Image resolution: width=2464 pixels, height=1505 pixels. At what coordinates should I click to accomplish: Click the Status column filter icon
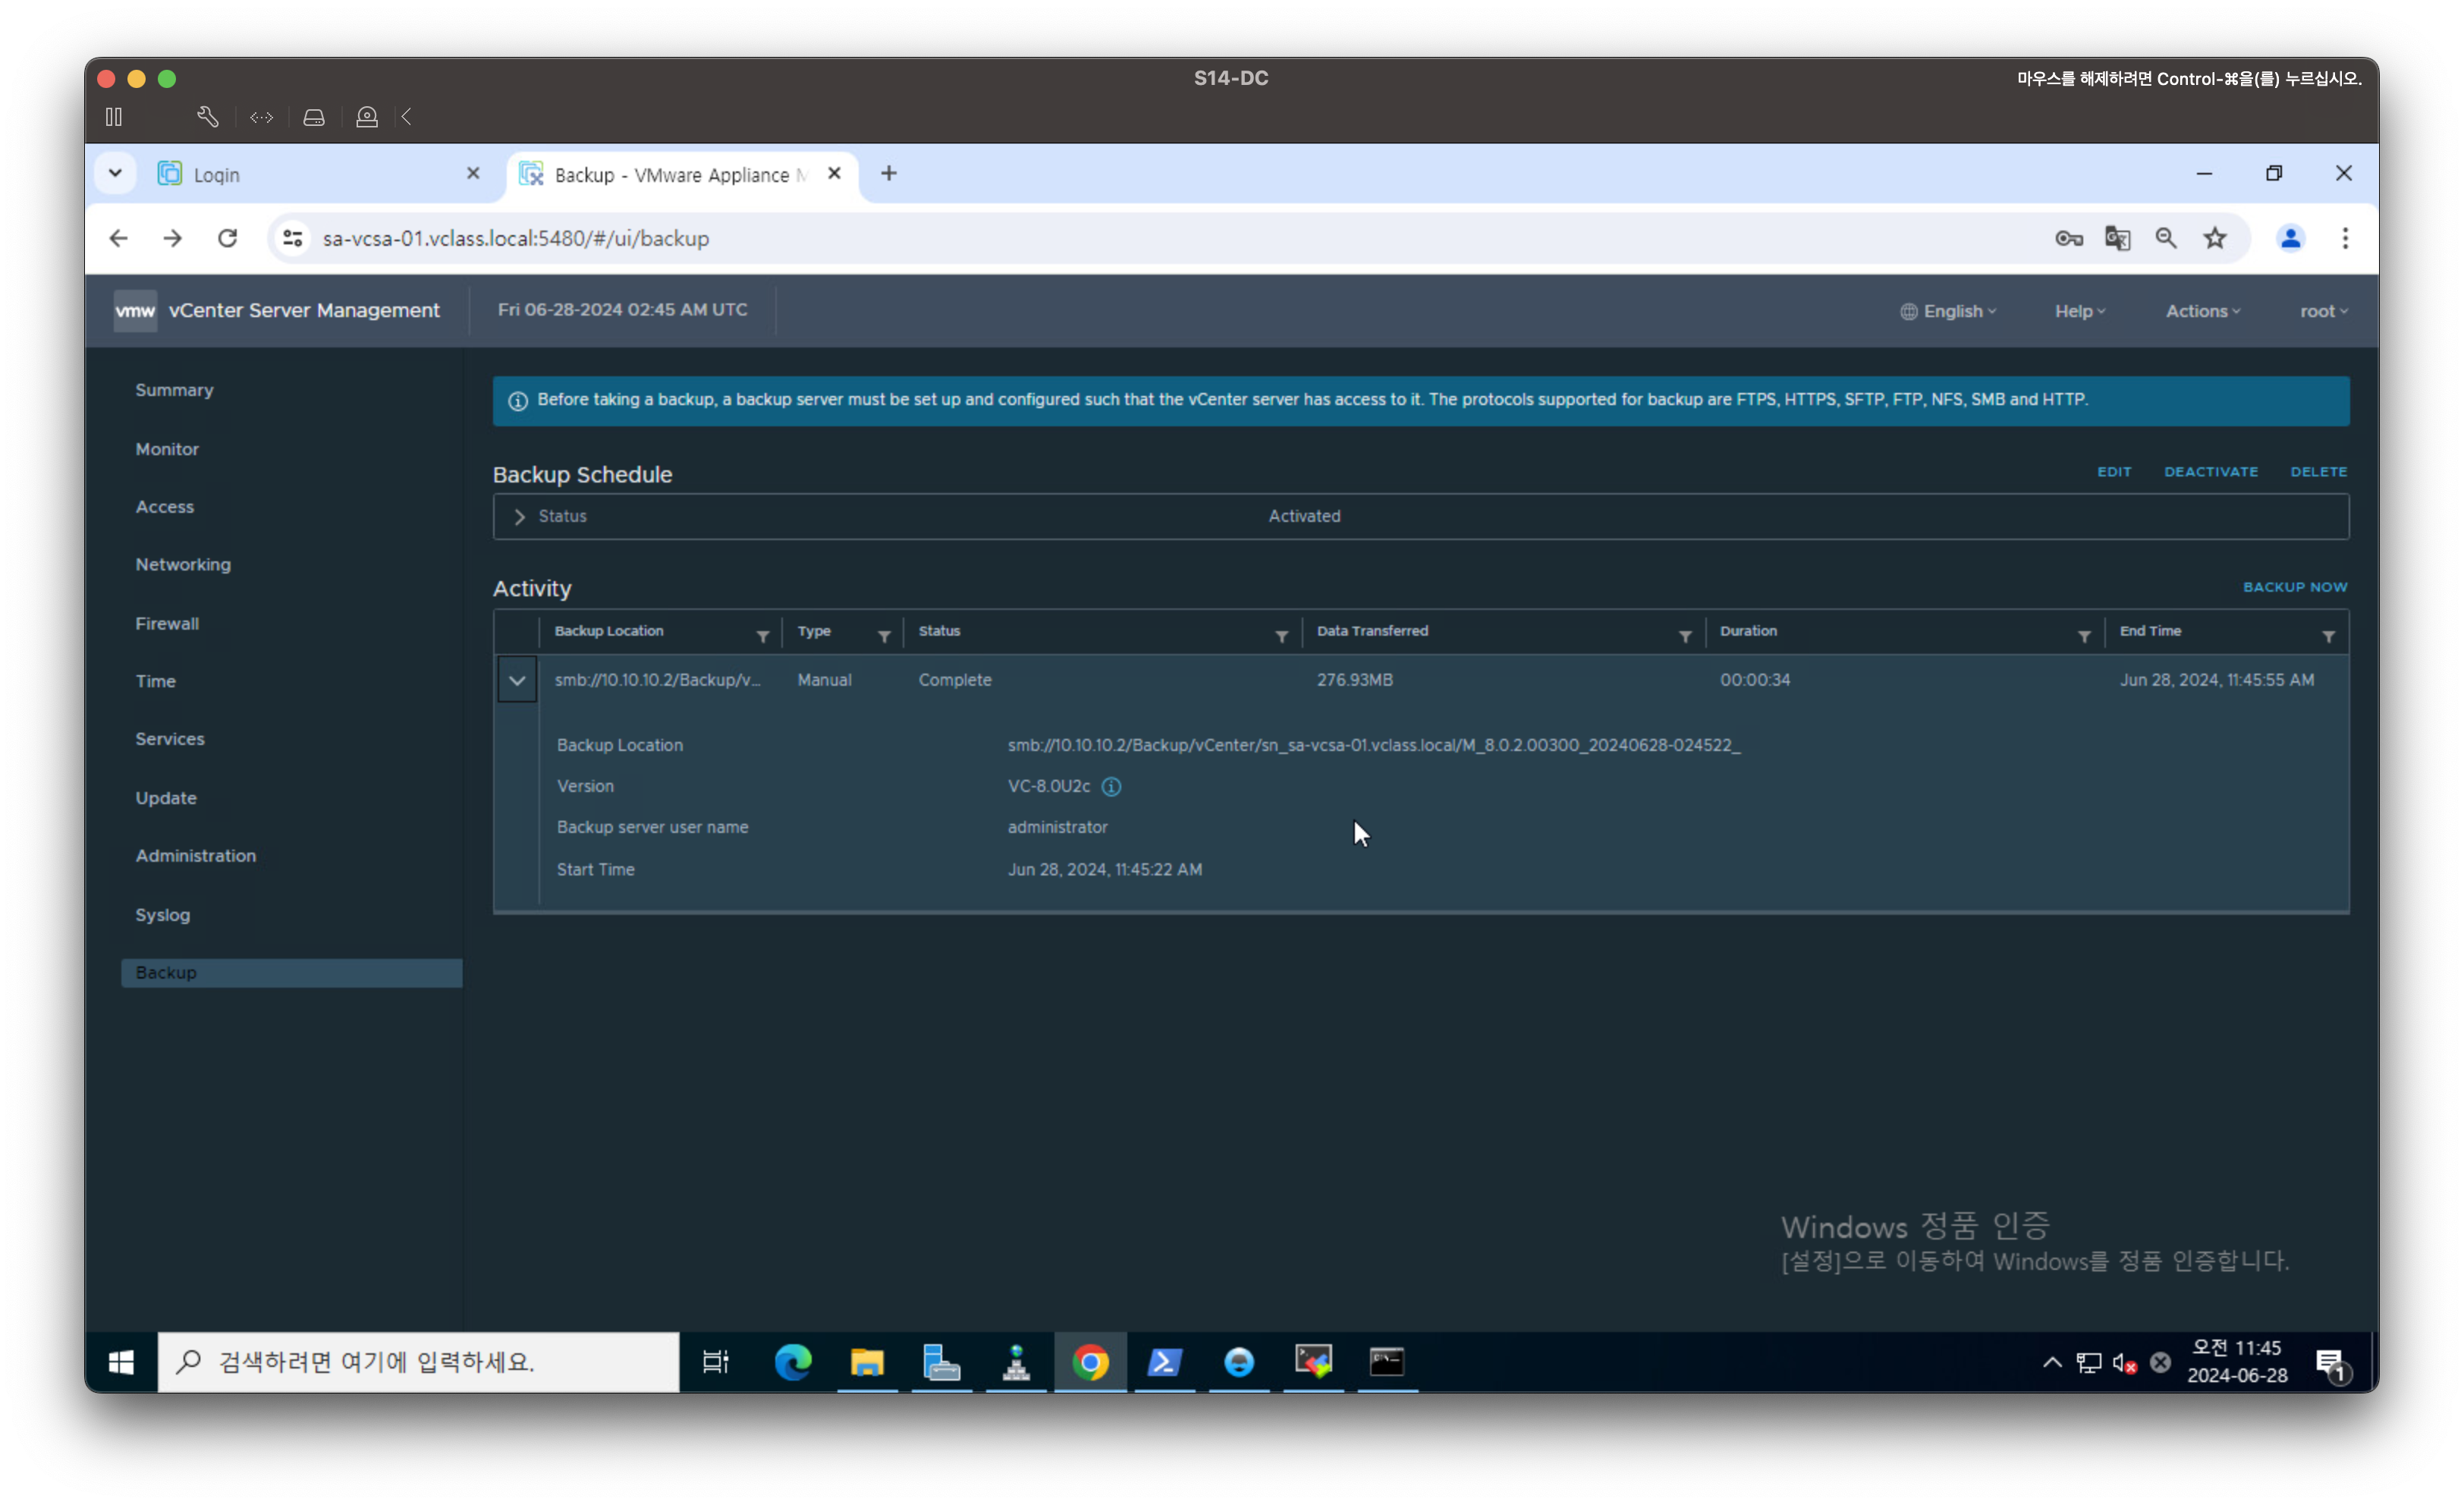(x=1281, y=636)
